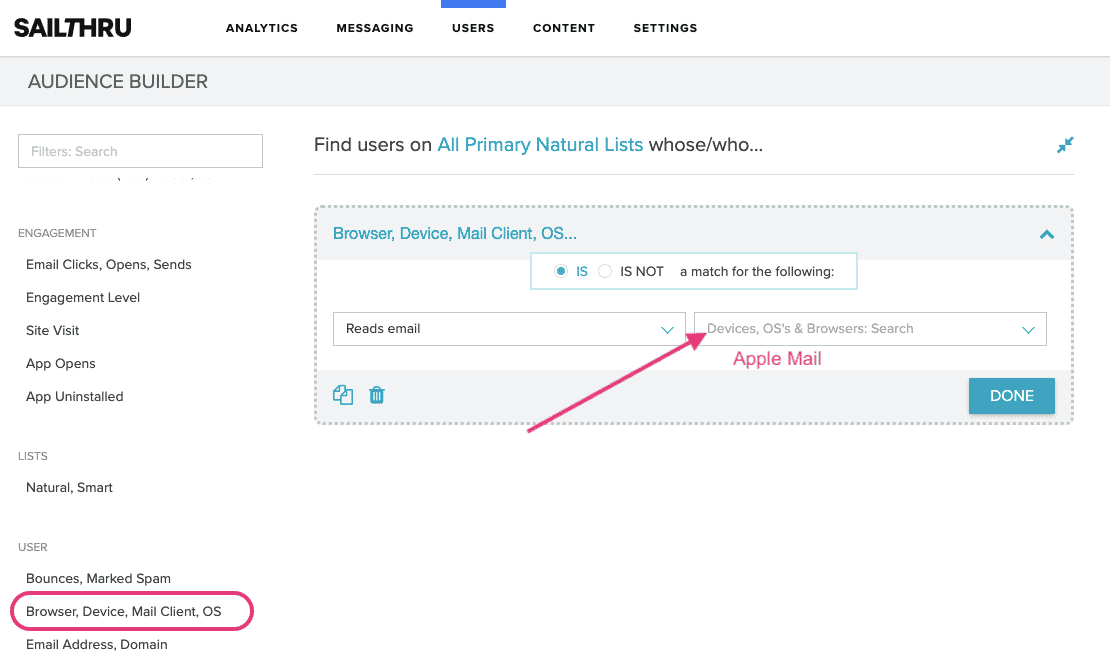Select the Engagement Level filter
The height and width of the screenshot is (662, 1110).
82,297
